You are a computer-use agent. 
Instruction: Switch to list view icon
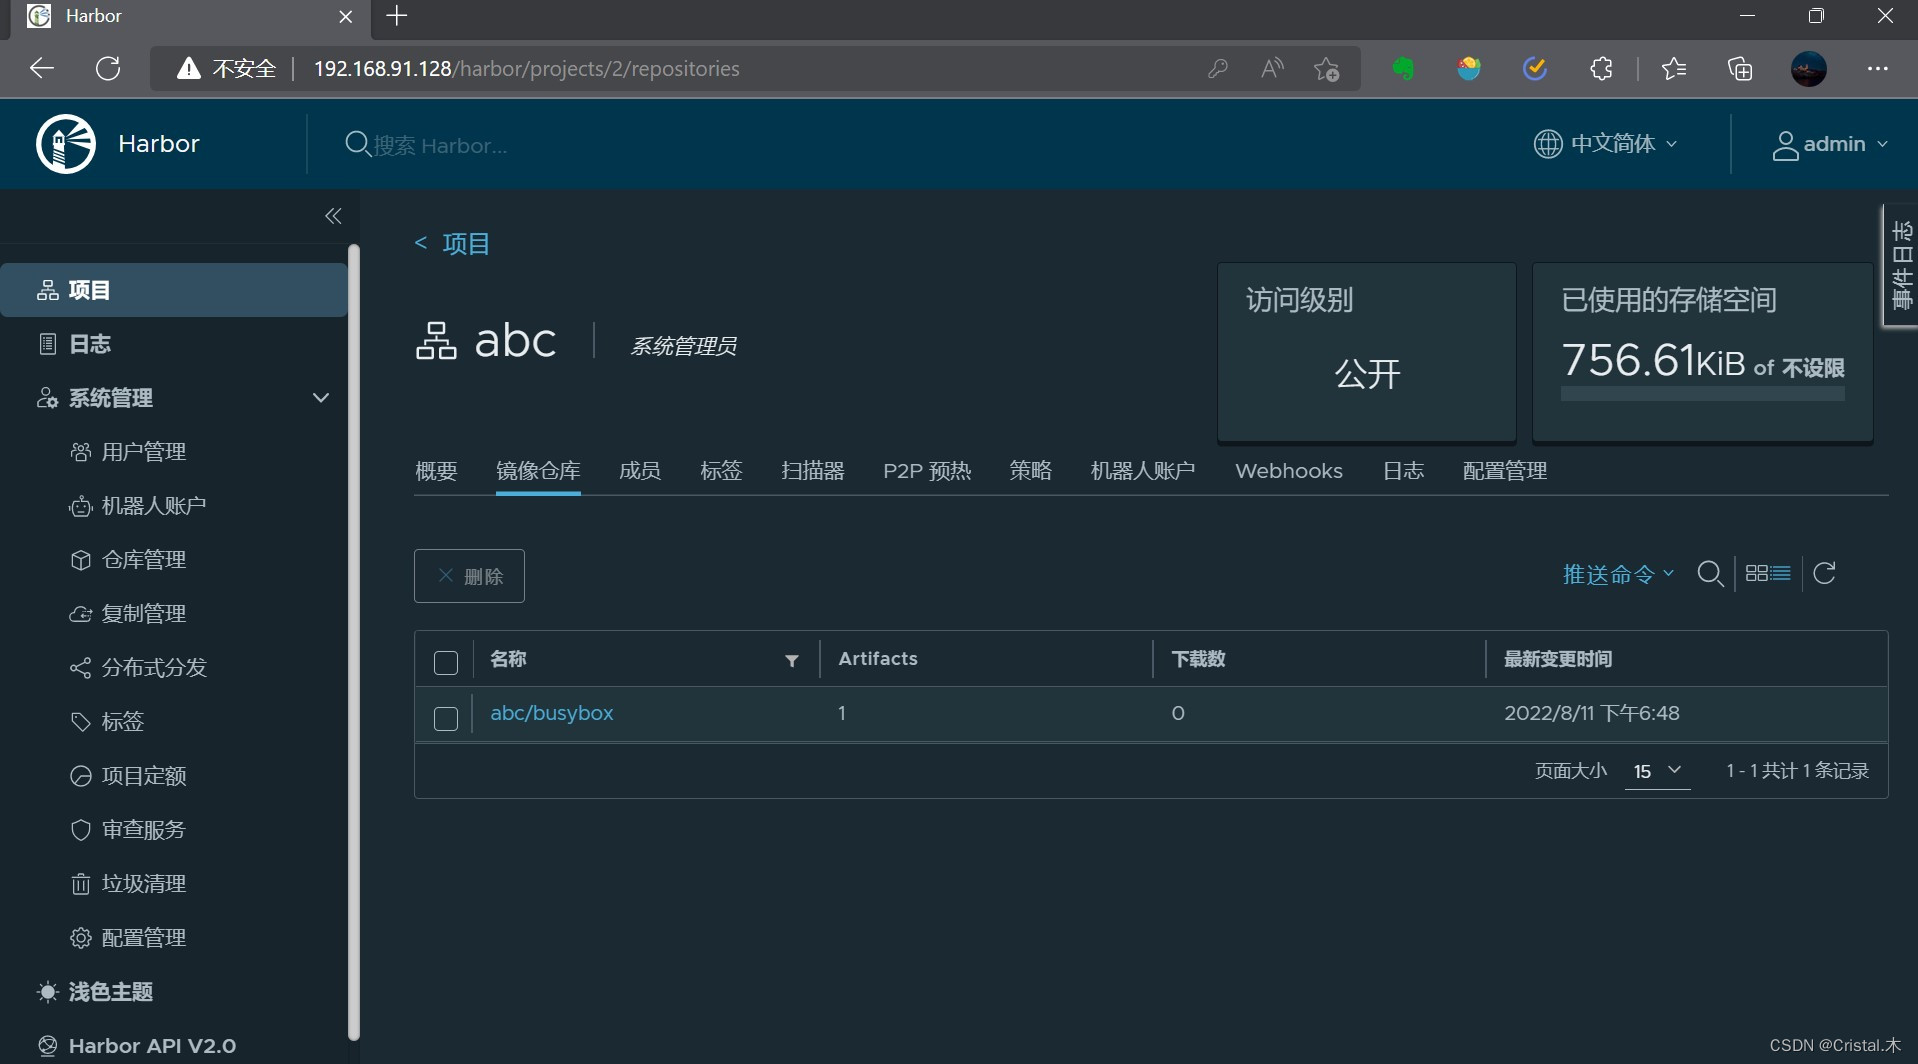pyautogui.click(x=1781, y=573)
